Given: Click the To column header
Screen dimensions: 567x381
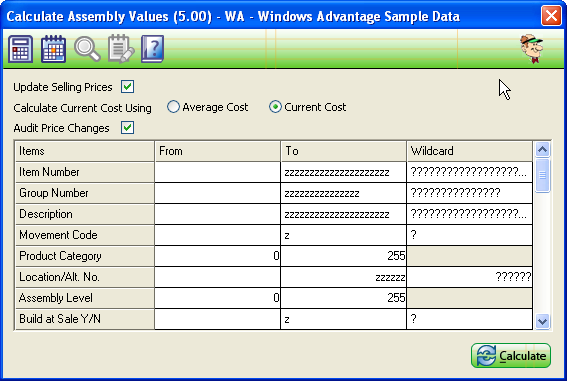Looking at the screenshot, I should point(344,151).
